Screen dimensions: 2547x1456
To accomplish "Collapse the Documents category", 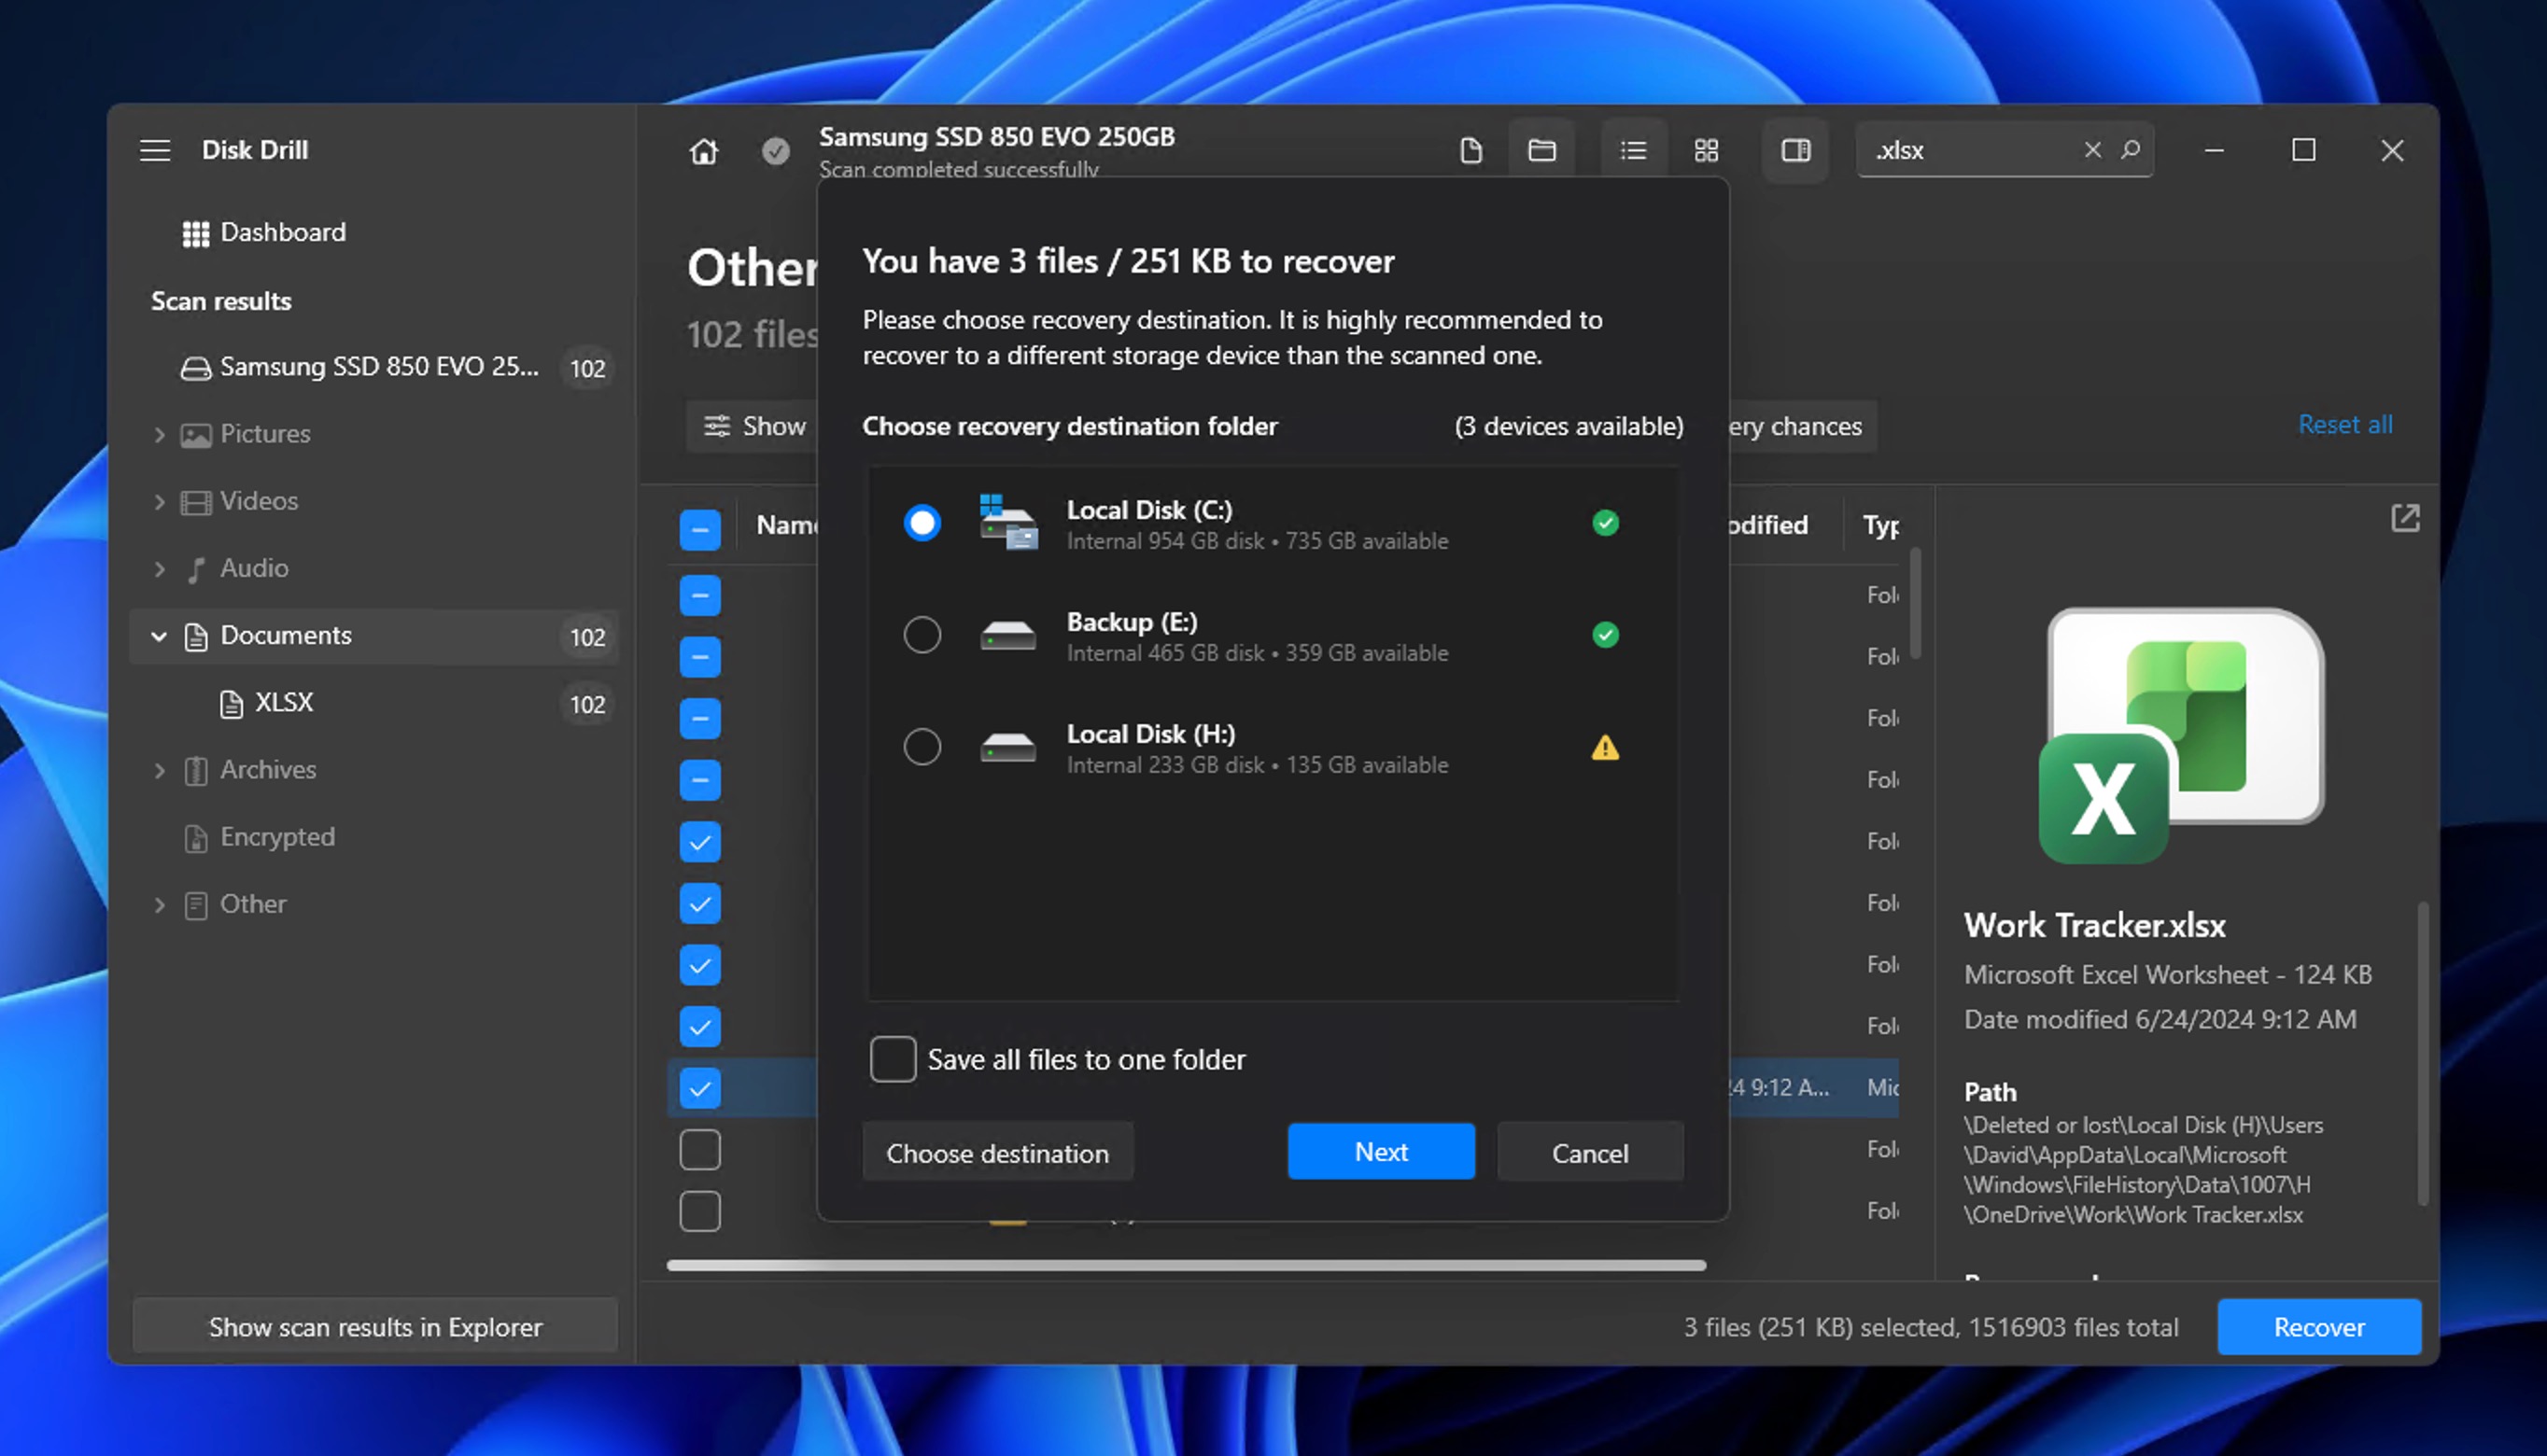I will [x=159, y=636].
